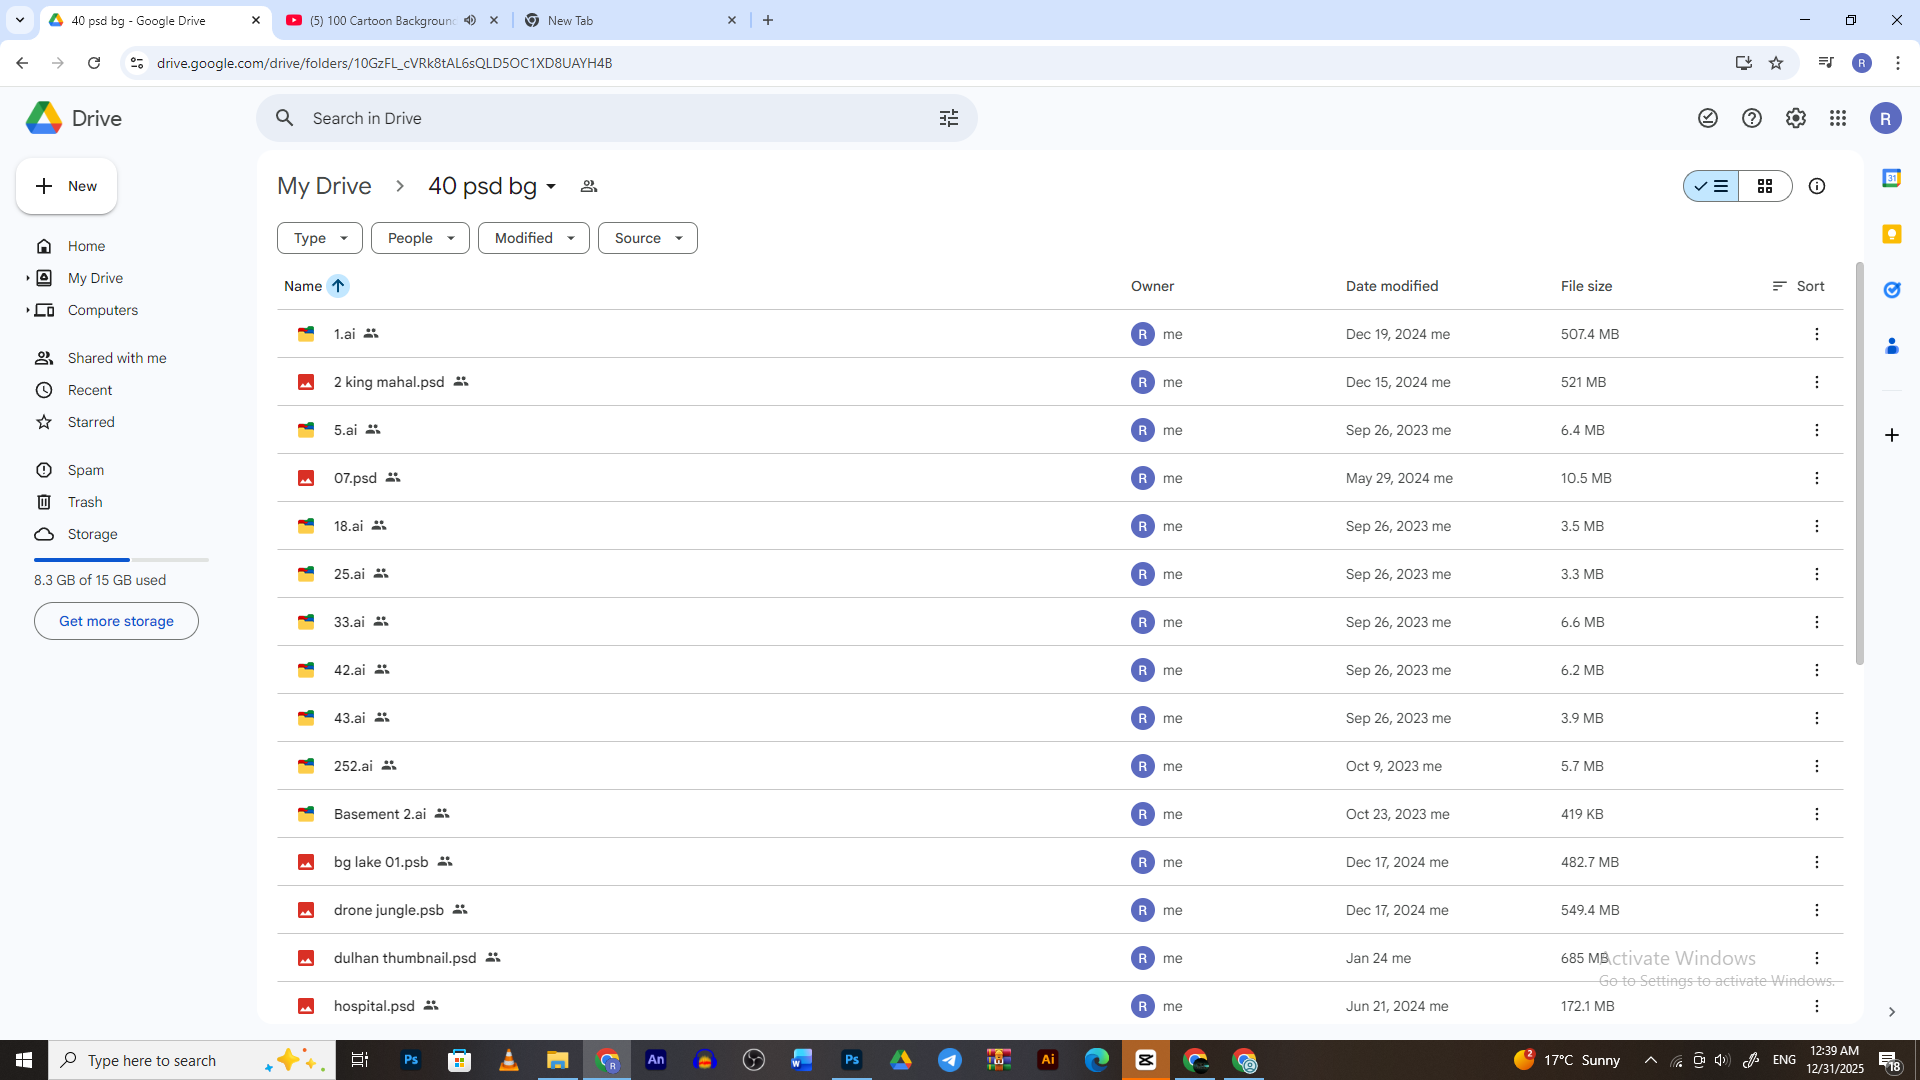Image resolution: width=1920 pixels, height=1080 pixels.
Task: Click the Get more storage button
Action: pyautogui.click(x=116, y=621)
